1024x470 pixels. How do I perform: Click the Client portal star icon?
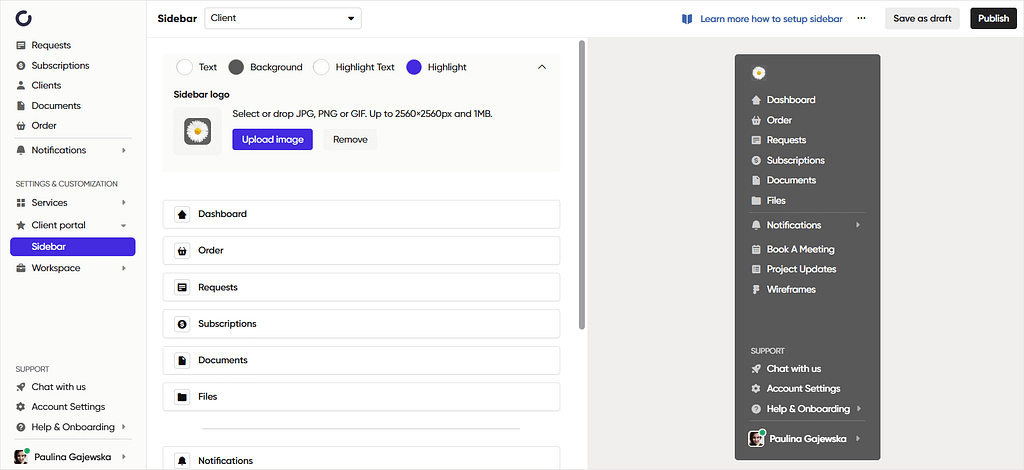coord(21,225)
